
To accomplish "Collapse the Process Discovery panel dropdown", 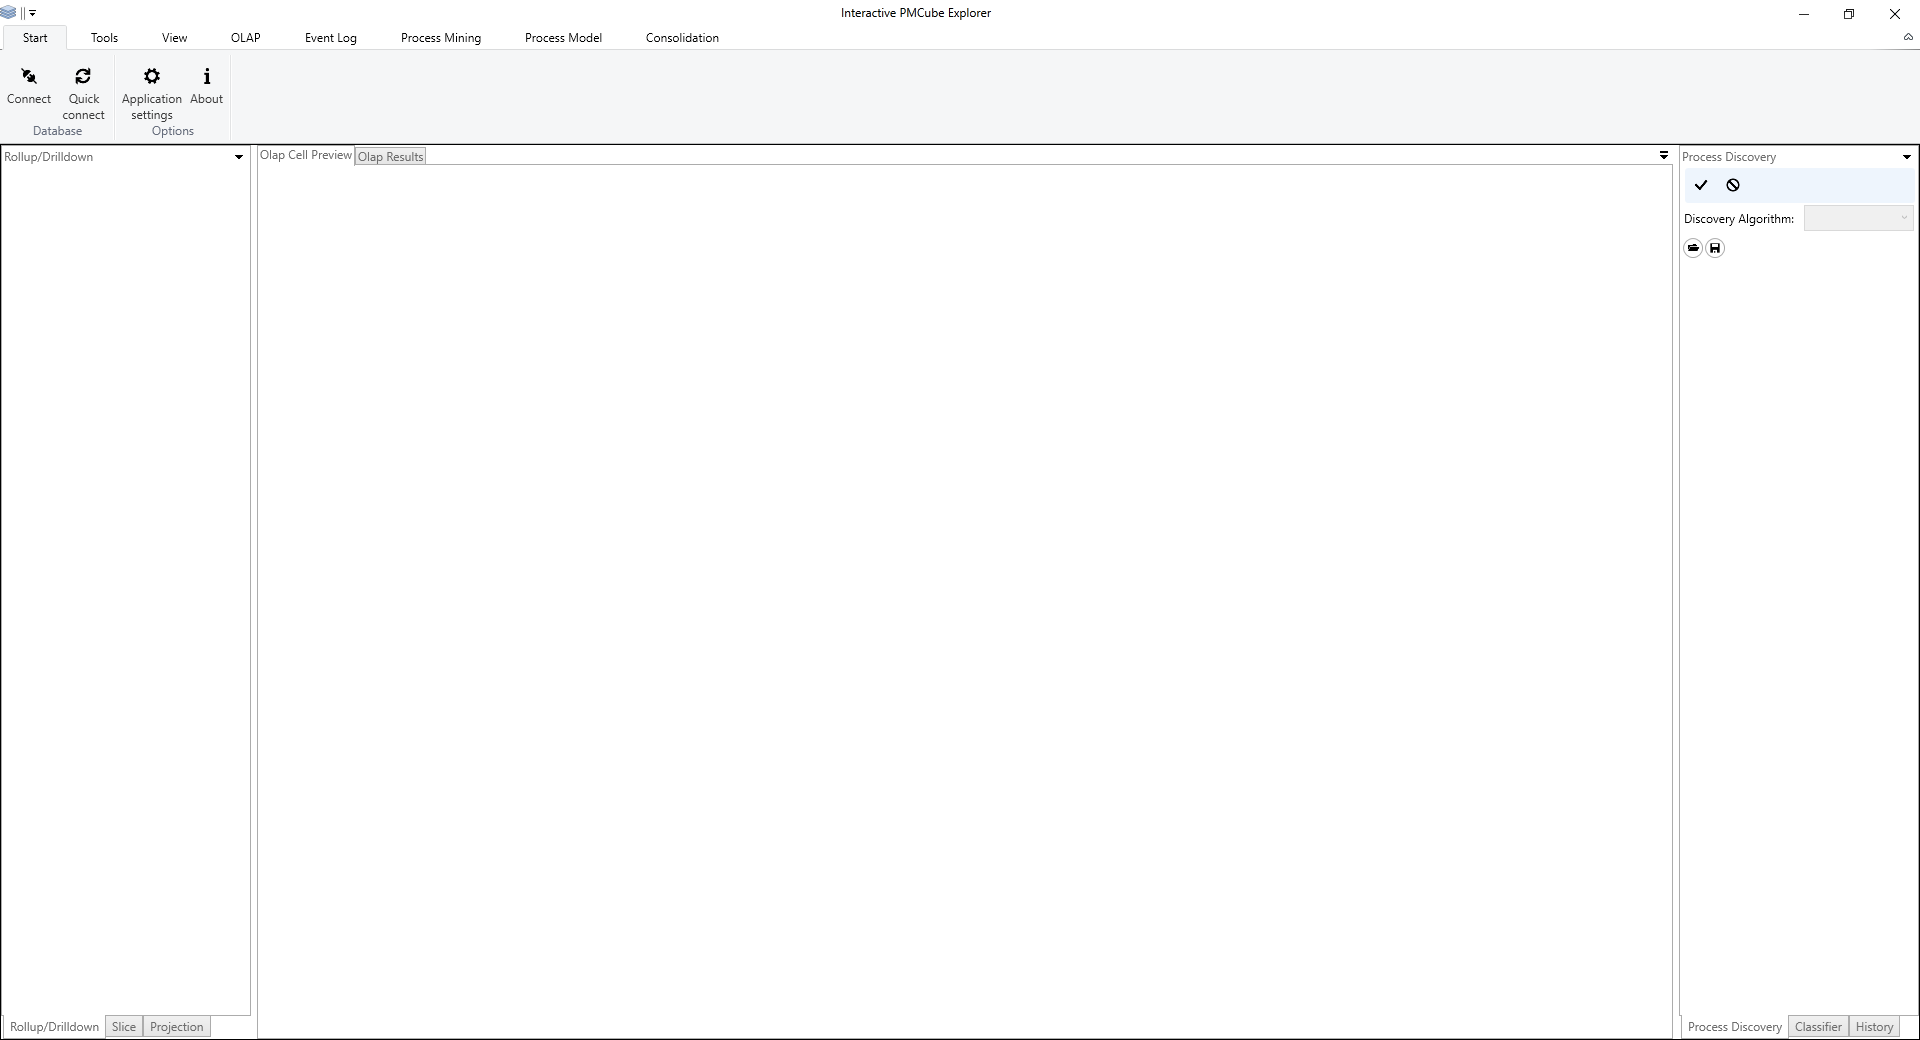I will [1905, 157].
